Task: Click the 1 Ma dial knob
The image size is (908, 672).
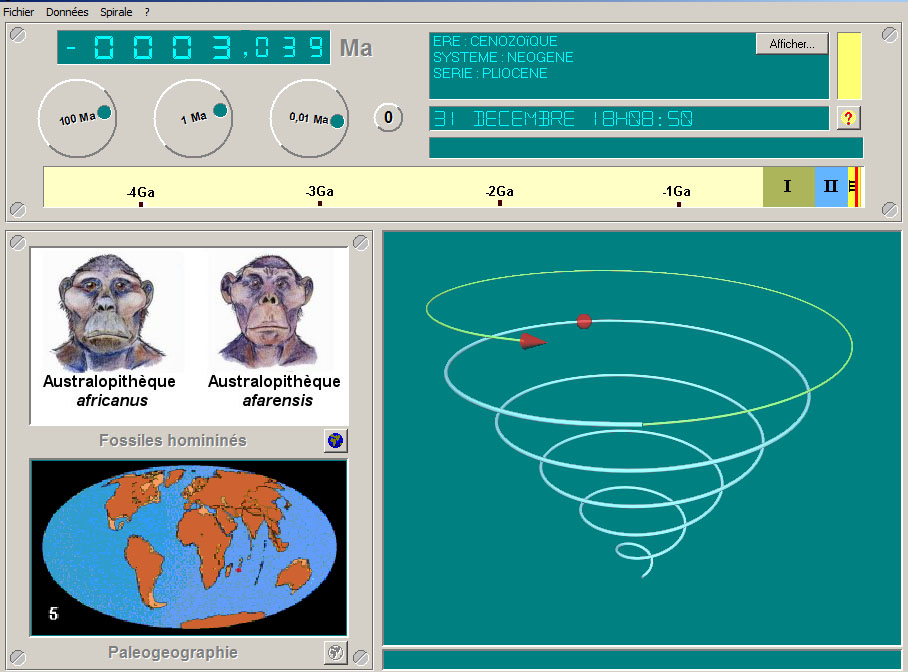Action: tap(220, 111)
